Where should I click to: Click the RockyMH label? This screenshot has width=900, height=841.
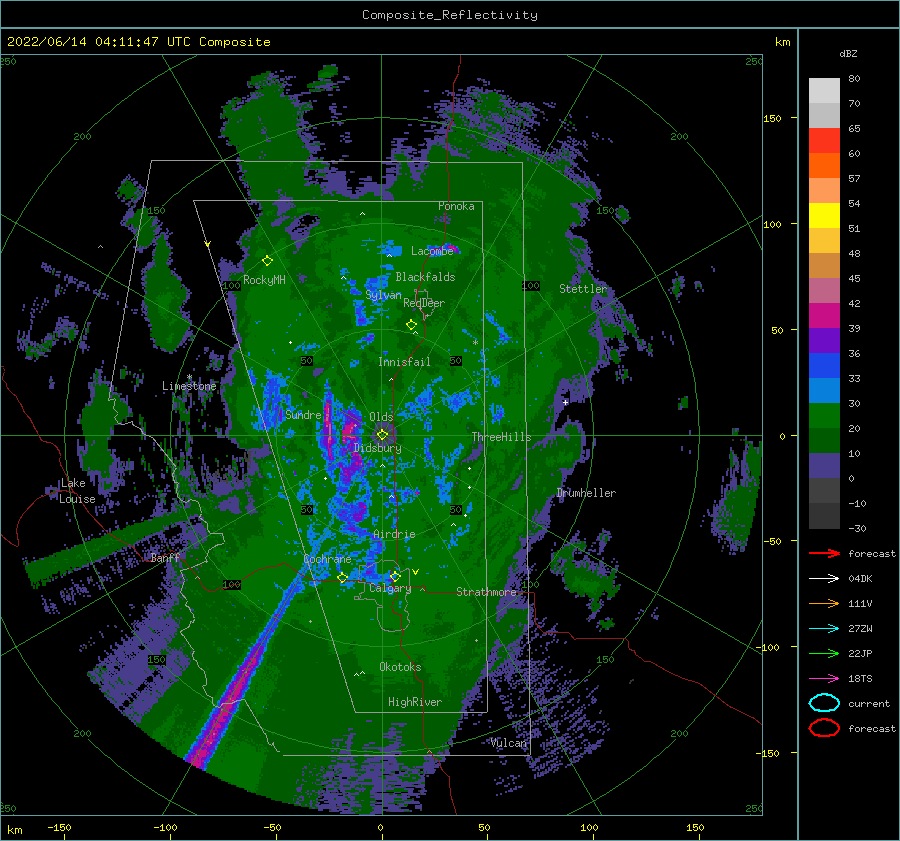(x=264, y=280)
